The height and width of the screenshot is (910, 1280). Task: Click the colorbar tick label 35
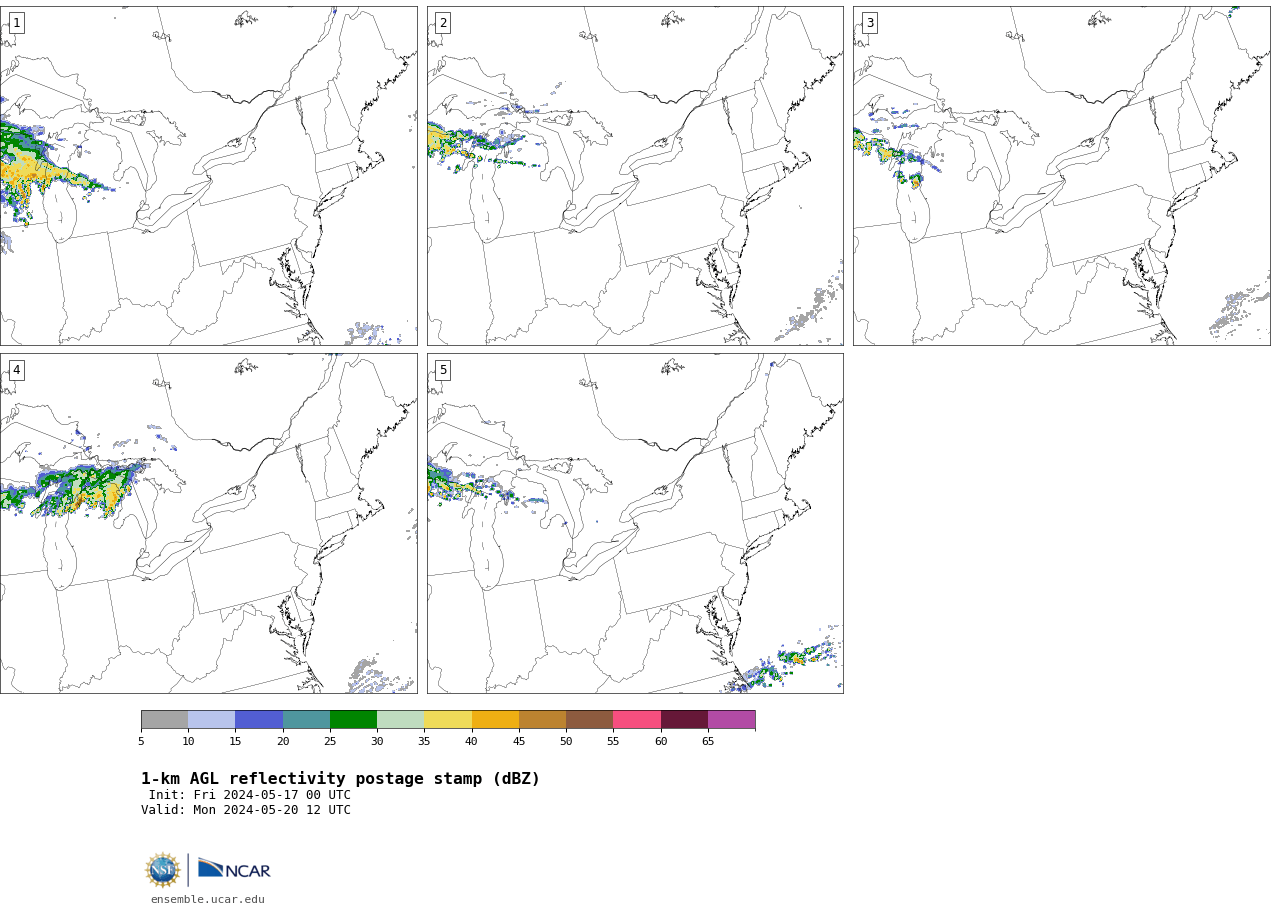424,741
